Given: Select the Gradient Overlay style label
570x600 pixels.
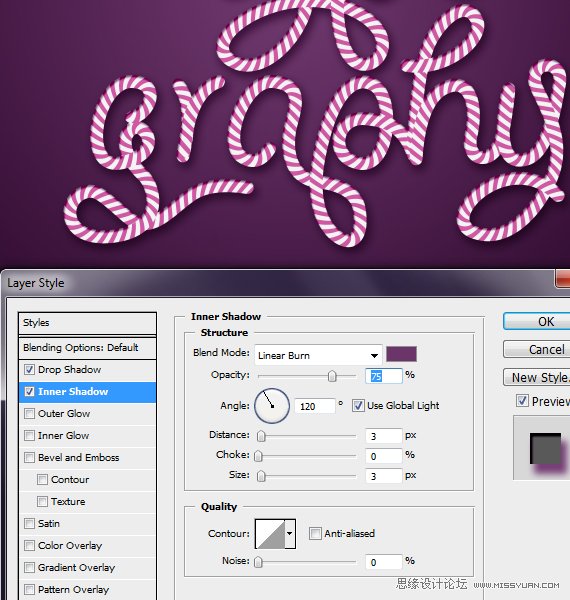Looking at the screenshot, I should (x=77, y=567).
